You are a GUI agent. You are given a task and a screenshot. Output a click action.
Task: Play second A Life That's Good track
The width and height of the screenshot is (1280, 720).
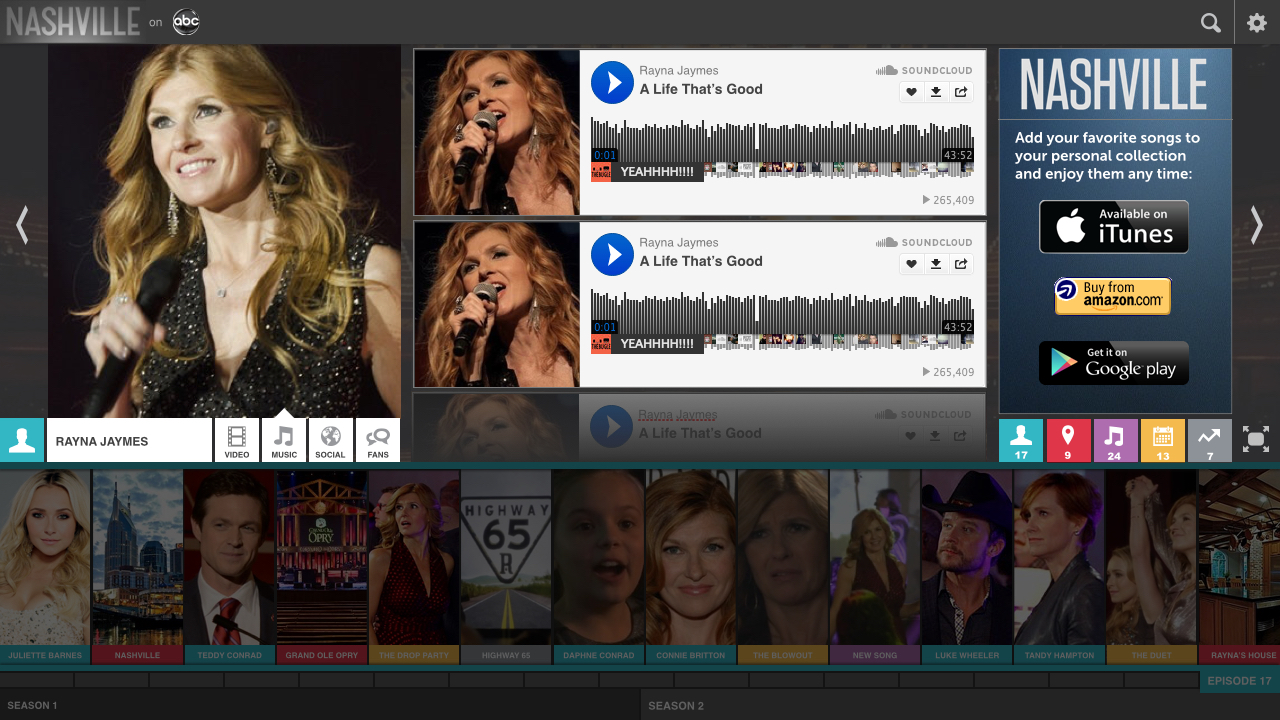pos(612,254)
